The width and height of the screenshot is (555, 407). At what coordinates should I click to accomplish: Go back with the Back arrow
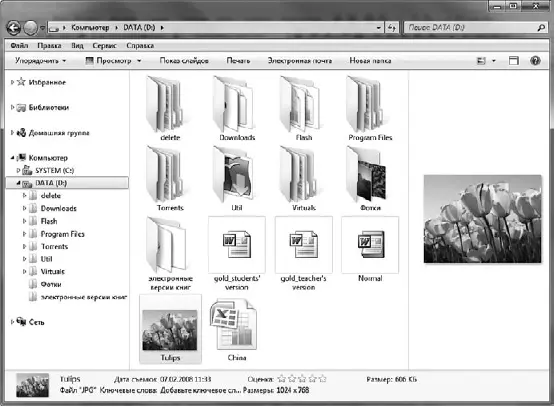pyautogui.click(x=13, y=28)
